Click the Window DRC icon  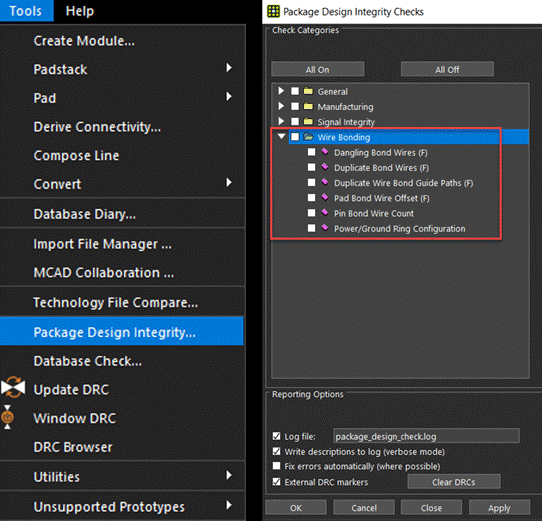point(8,417)
